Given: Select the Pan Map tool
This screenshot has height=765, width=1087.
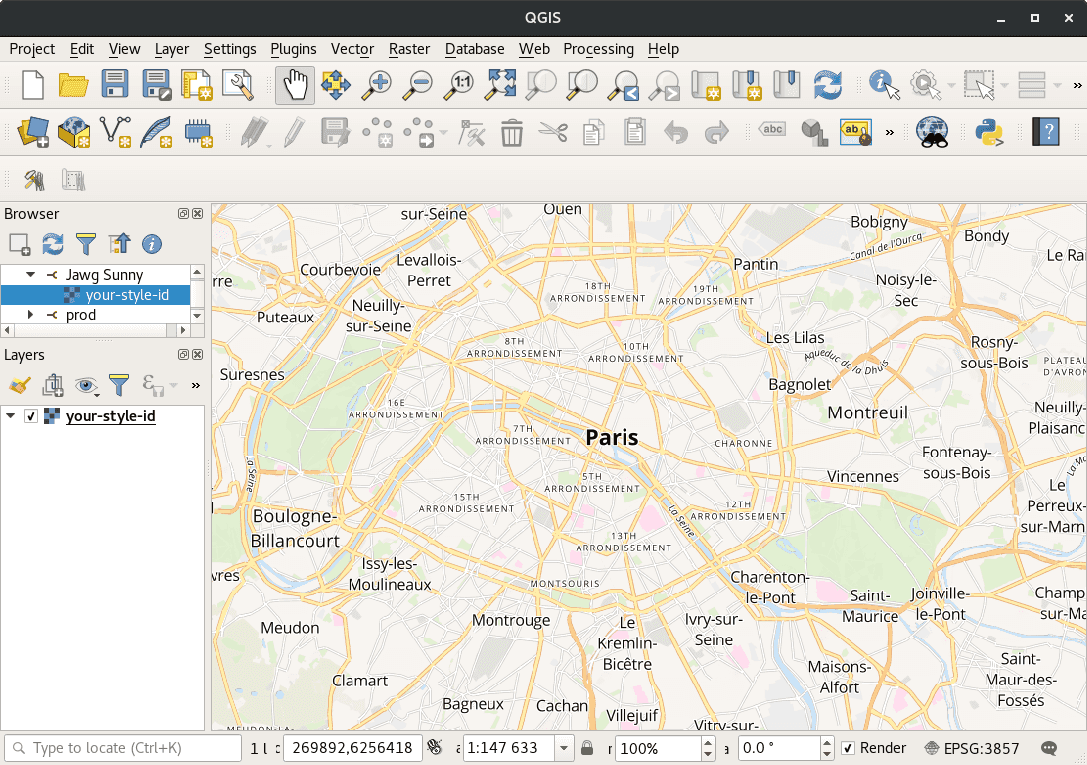Looking at the screenshot, I should click(x=294, y=85).
